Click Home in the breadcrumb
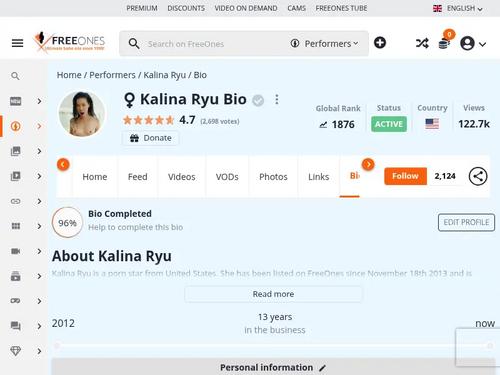Screen dimensions: 500x375 tap(69, 75)
